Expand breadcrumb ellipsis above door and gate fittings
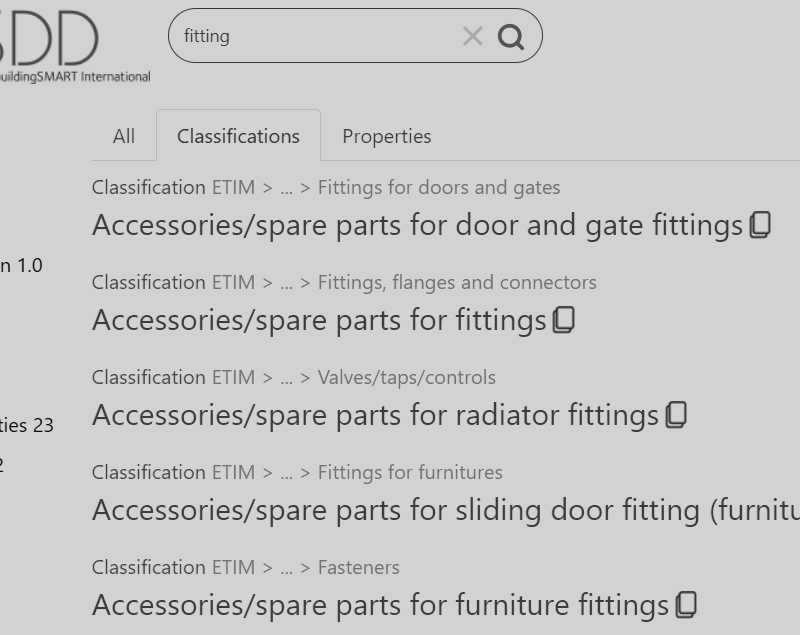800x635 pixels. click(287, 188)
